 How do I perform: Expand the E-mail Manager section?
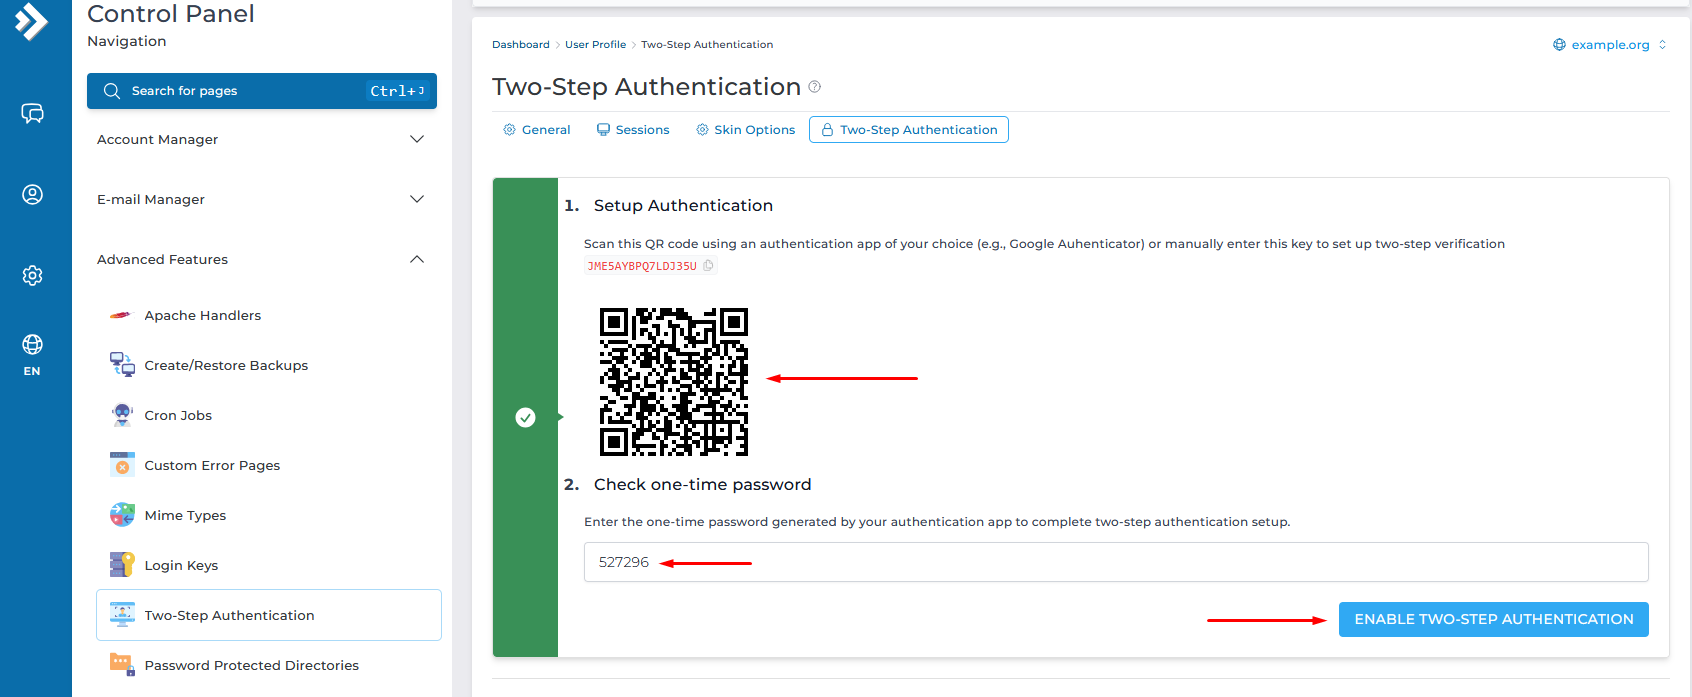tap(261, 199)
